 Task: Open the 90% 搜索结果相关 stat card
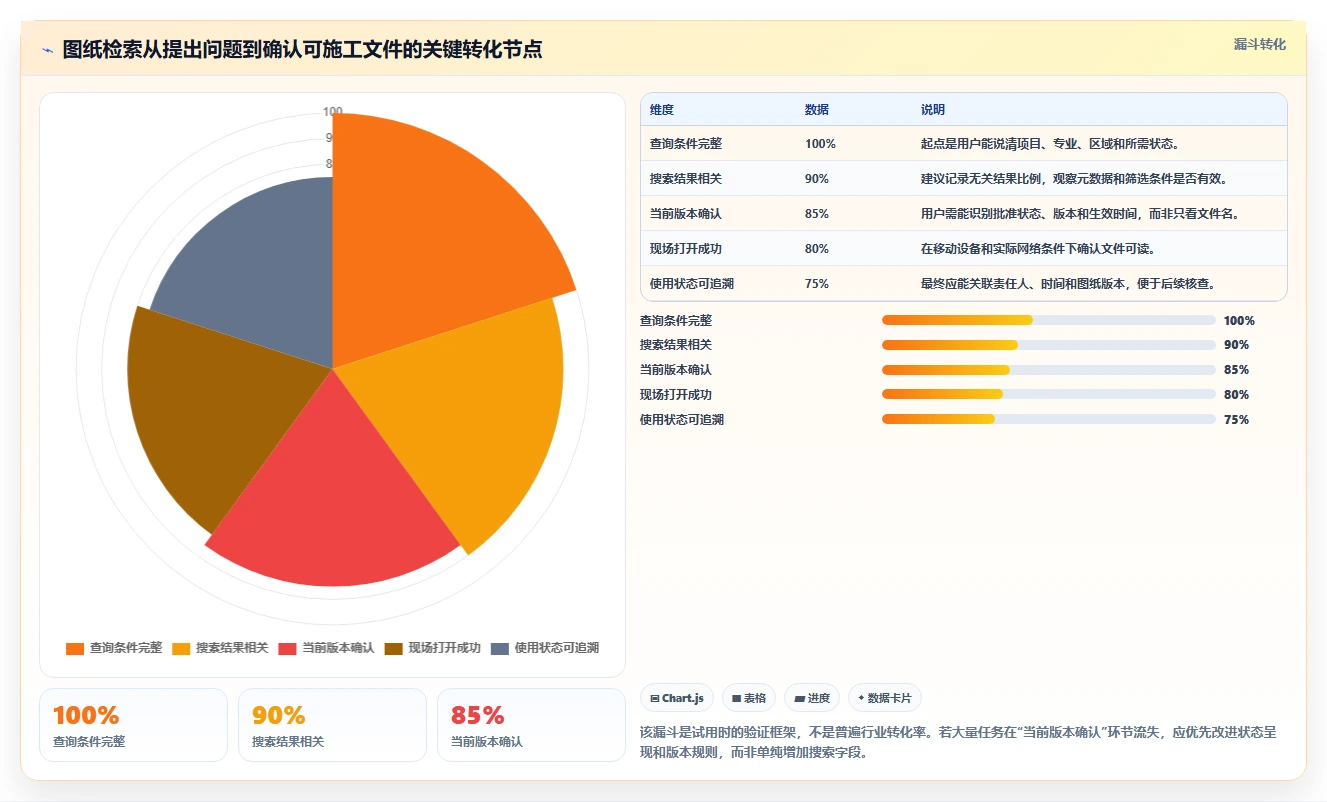(332, 725)
